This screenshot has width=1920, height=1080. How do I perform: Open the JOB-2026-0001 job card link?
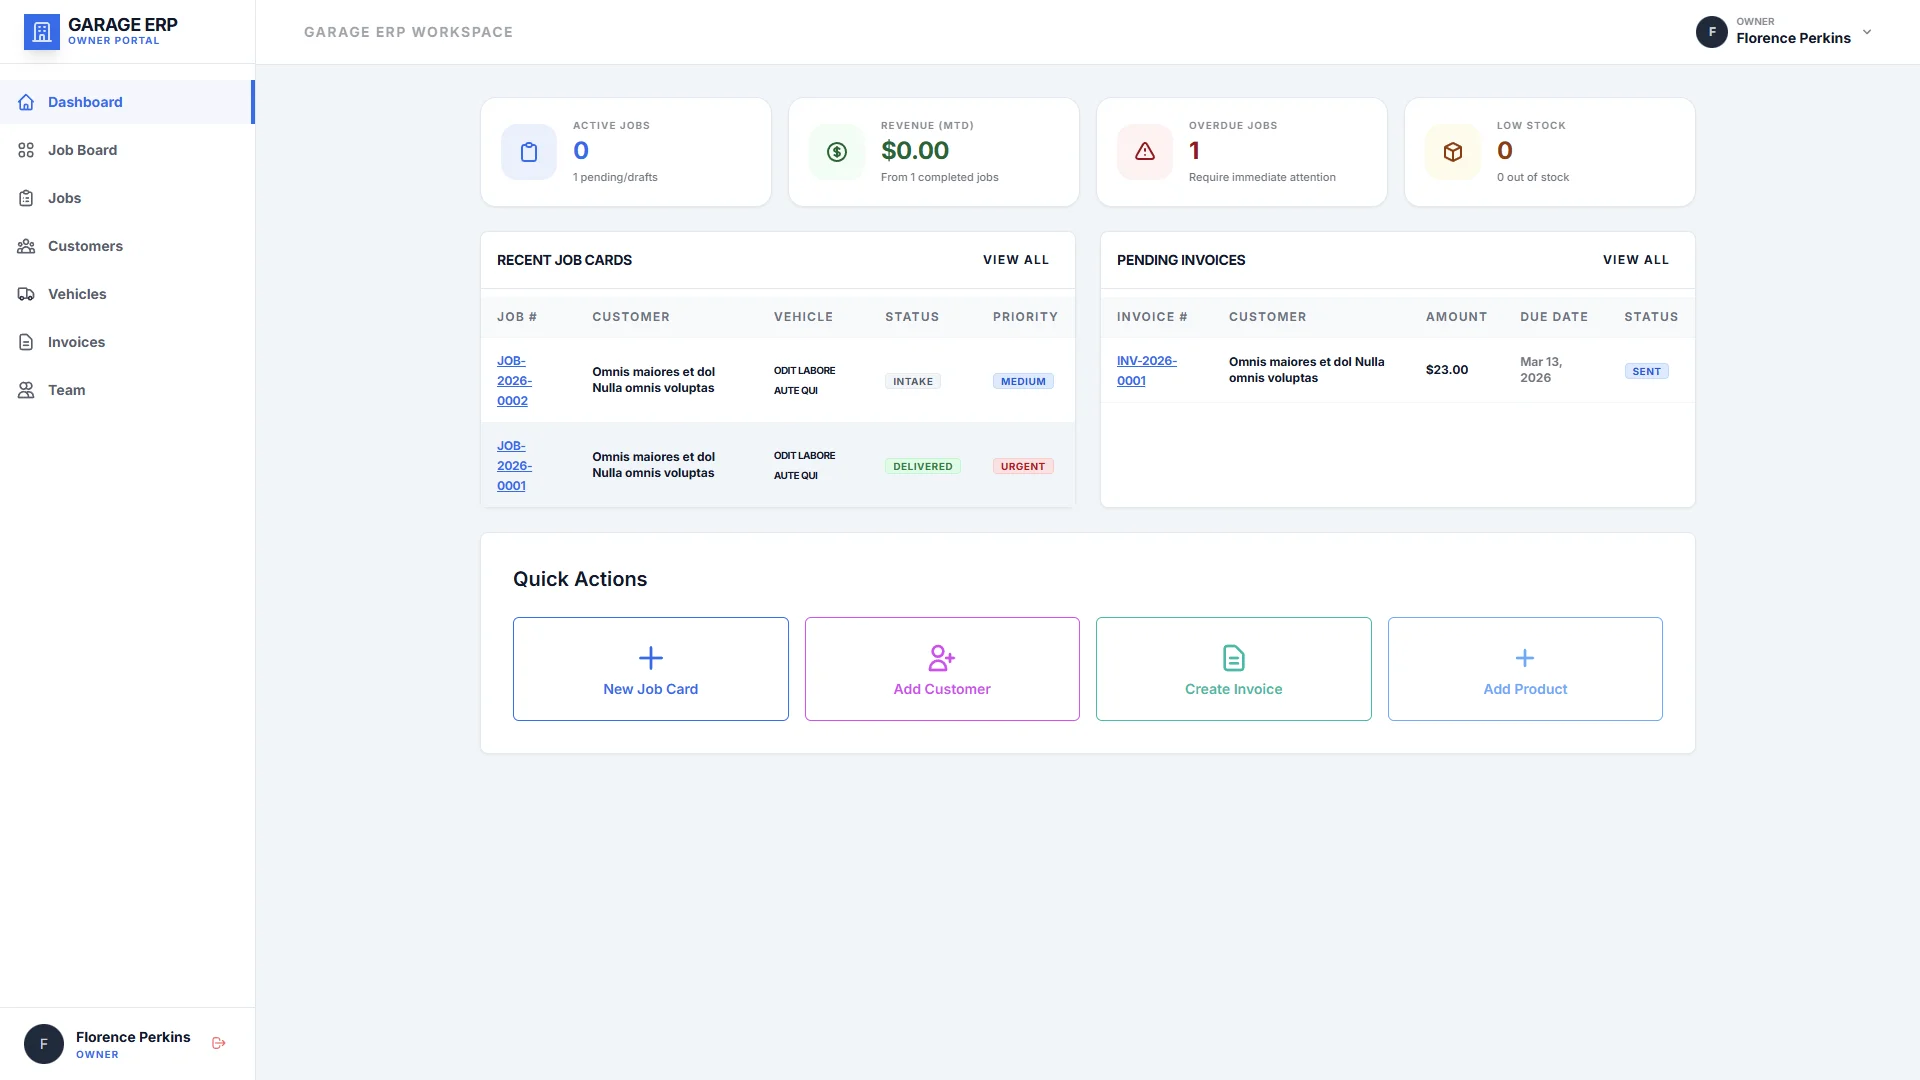point(514,466)
